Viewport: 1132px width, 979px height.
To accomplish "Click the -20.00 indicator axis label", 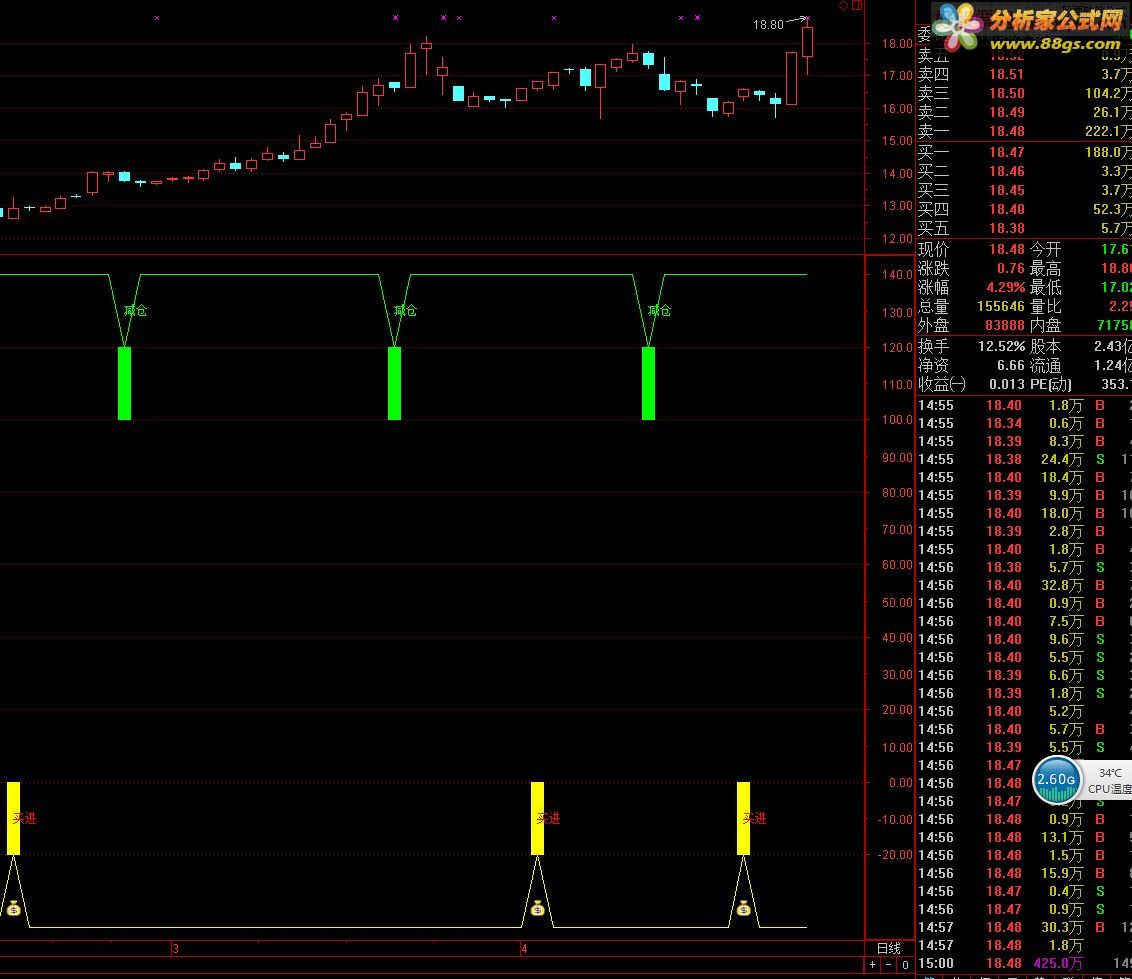I will (x=895, y=854).
